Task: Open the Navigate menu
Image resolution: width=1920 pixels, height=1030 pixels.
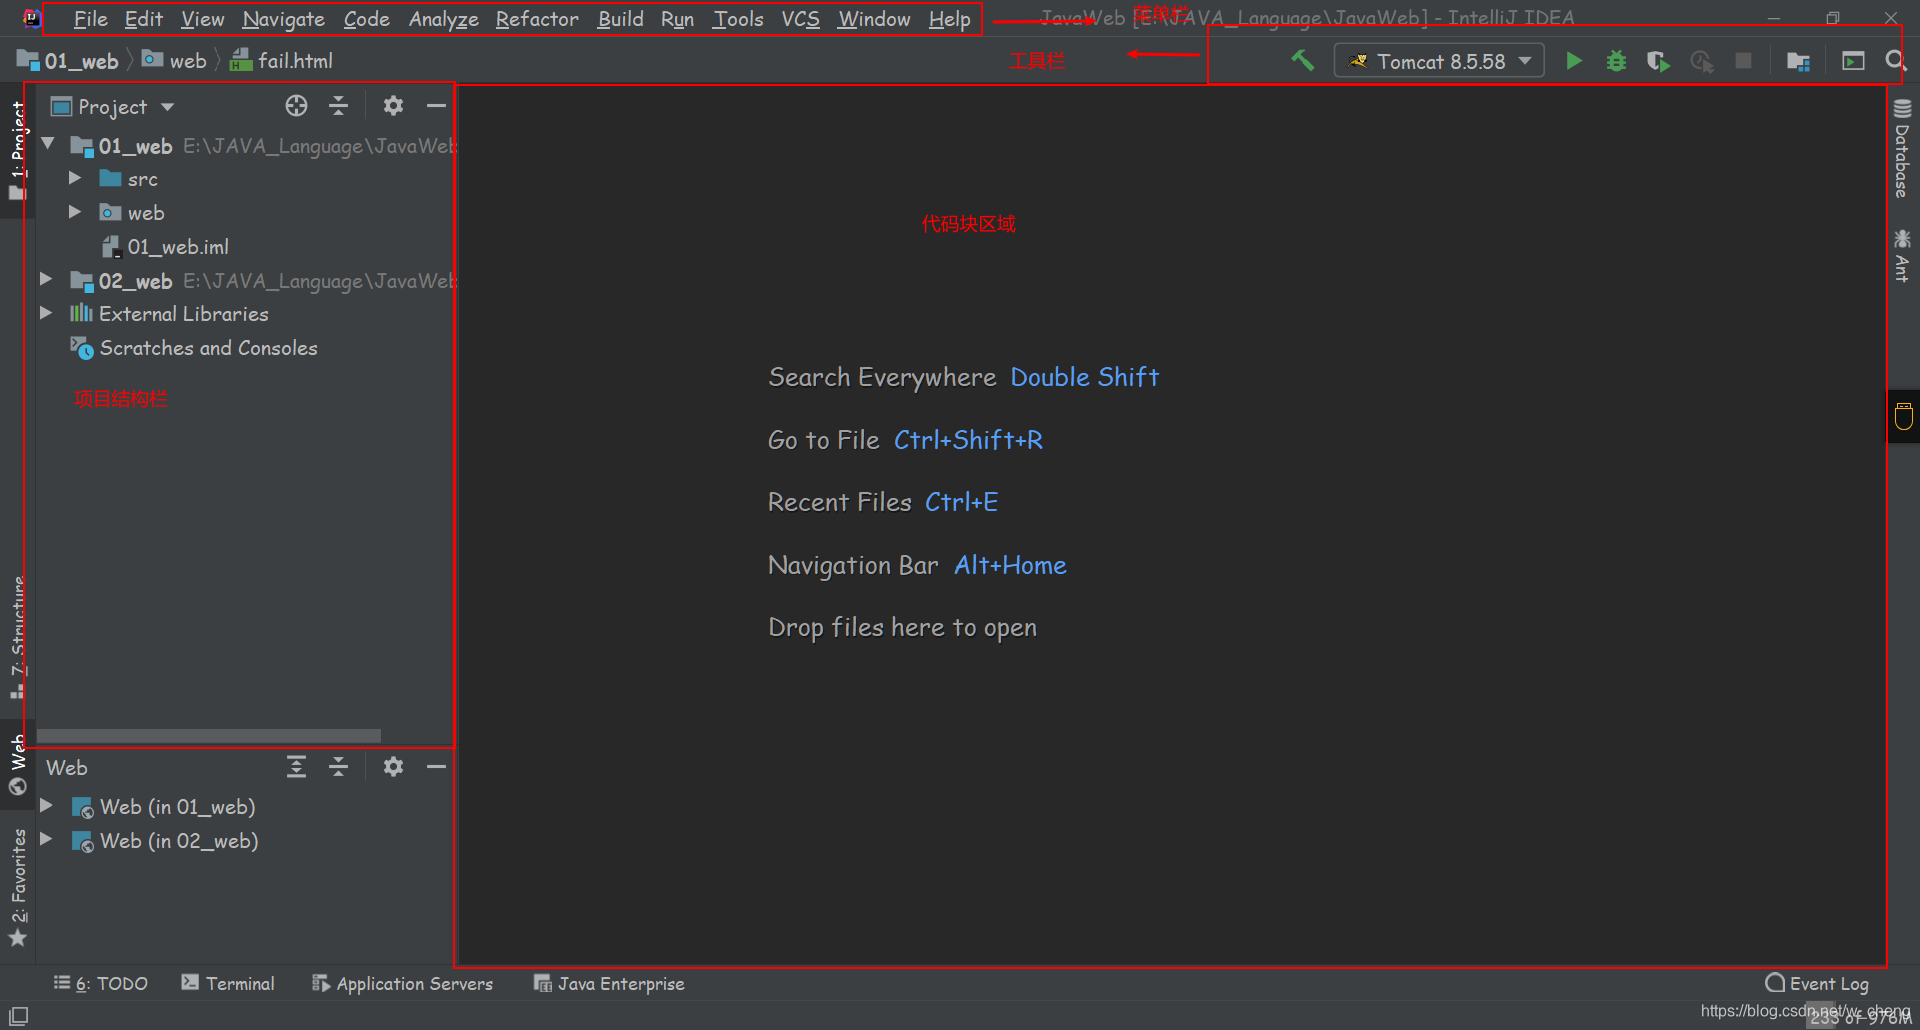Action: tap(283, 19)
